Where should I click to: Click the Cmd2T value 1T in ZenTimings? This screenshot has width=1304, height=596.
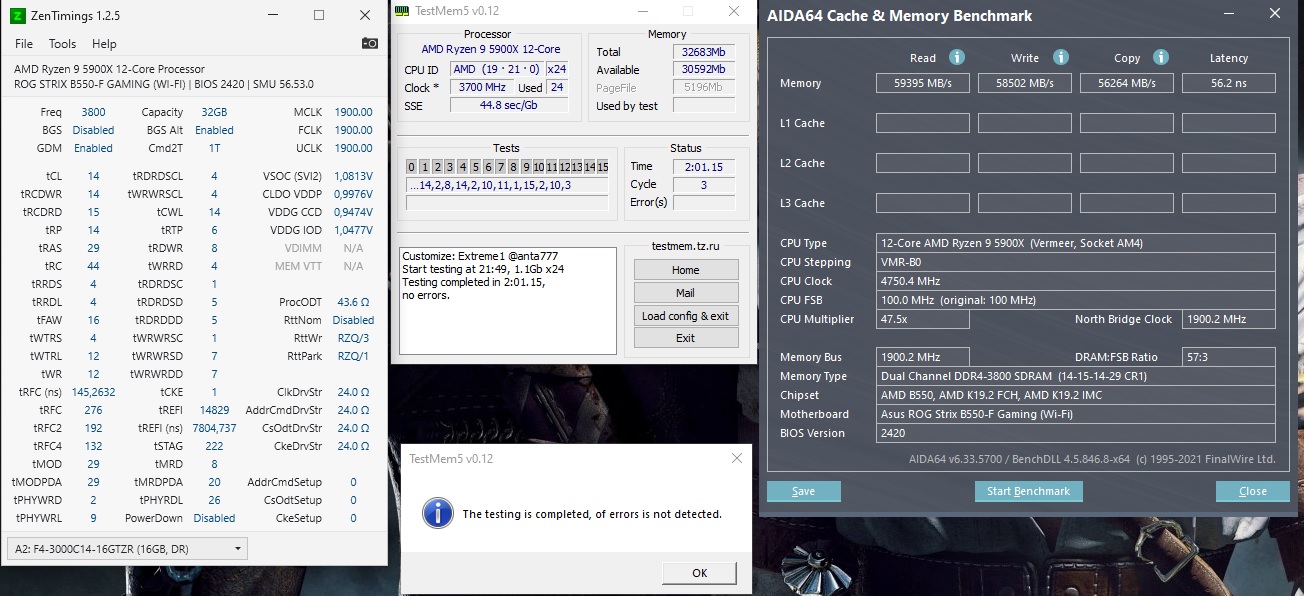[x=214, y=148]
